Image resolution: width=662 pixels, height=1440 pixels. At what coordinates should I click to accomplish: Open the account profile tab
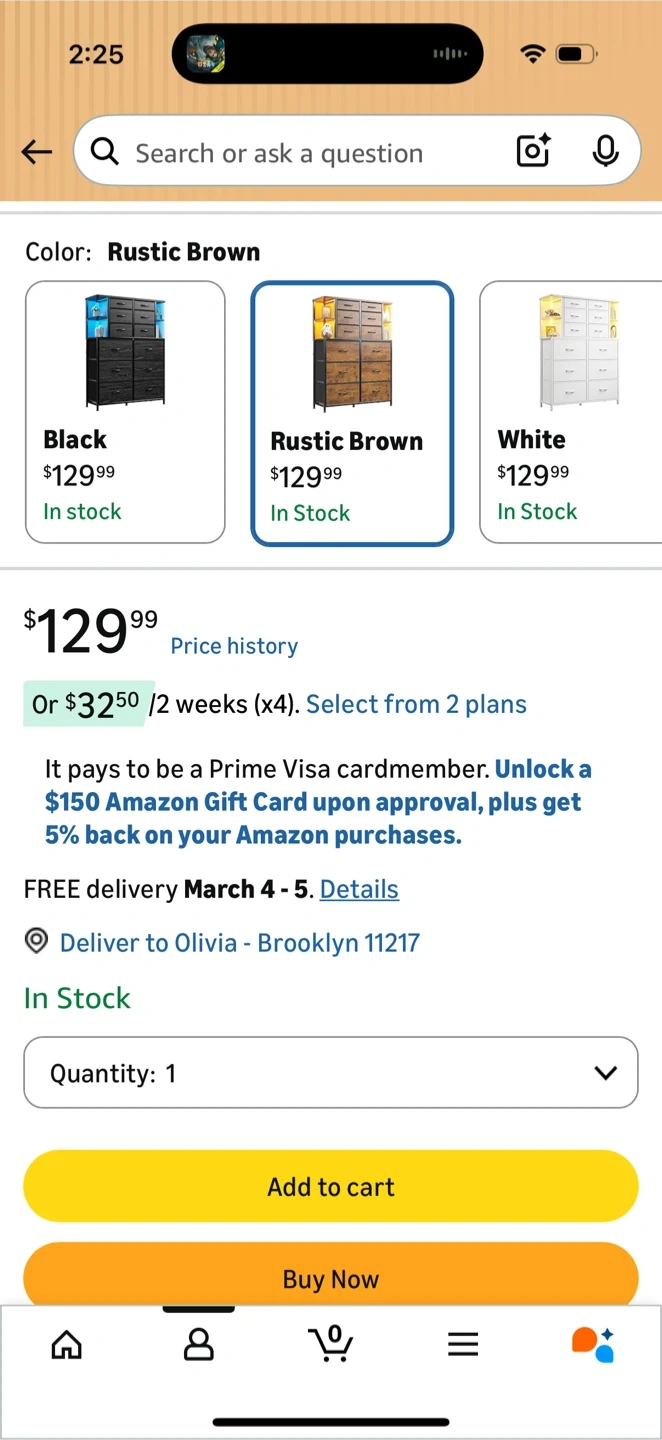click(x=199, y=1345)
